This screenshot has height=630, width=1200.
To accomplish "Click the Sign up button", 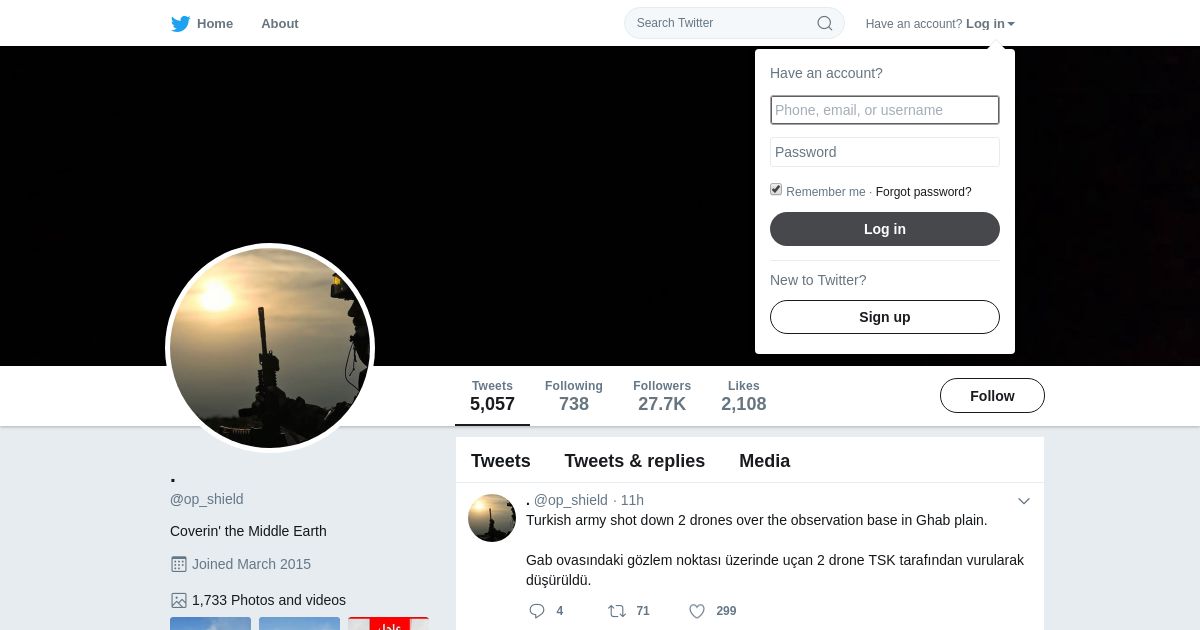I will tap(885, 317).
